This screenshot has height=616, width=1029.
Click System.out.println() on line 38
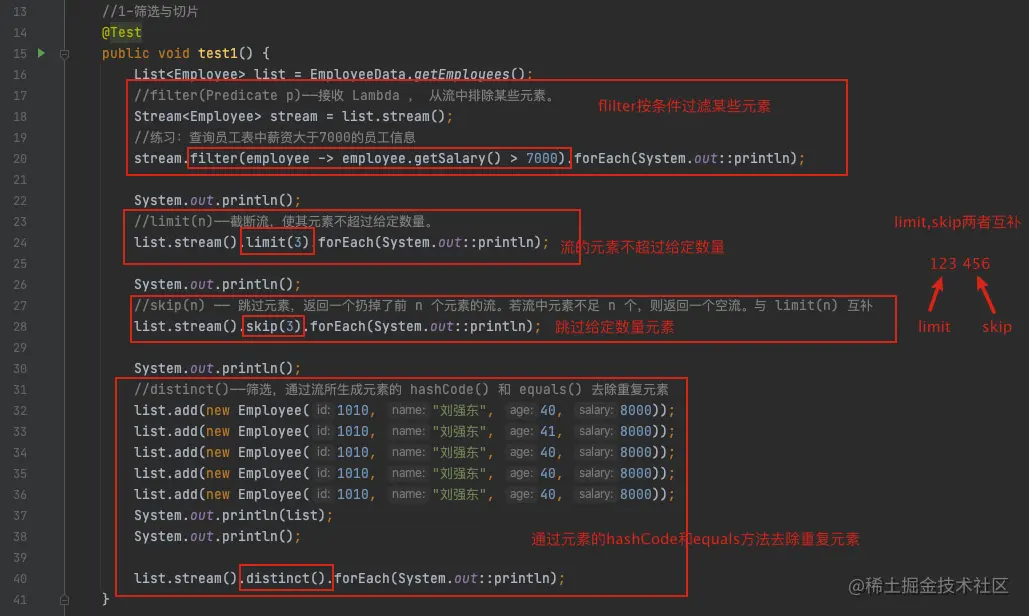217,536
